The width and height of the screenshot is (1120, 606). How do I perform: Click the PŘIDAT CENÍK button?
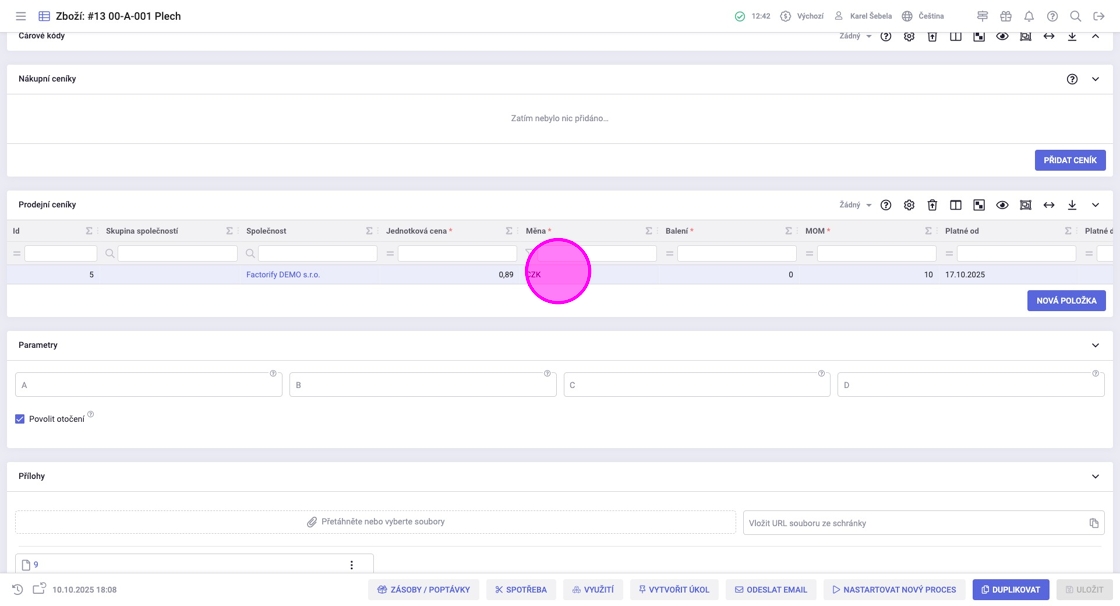1069,160
